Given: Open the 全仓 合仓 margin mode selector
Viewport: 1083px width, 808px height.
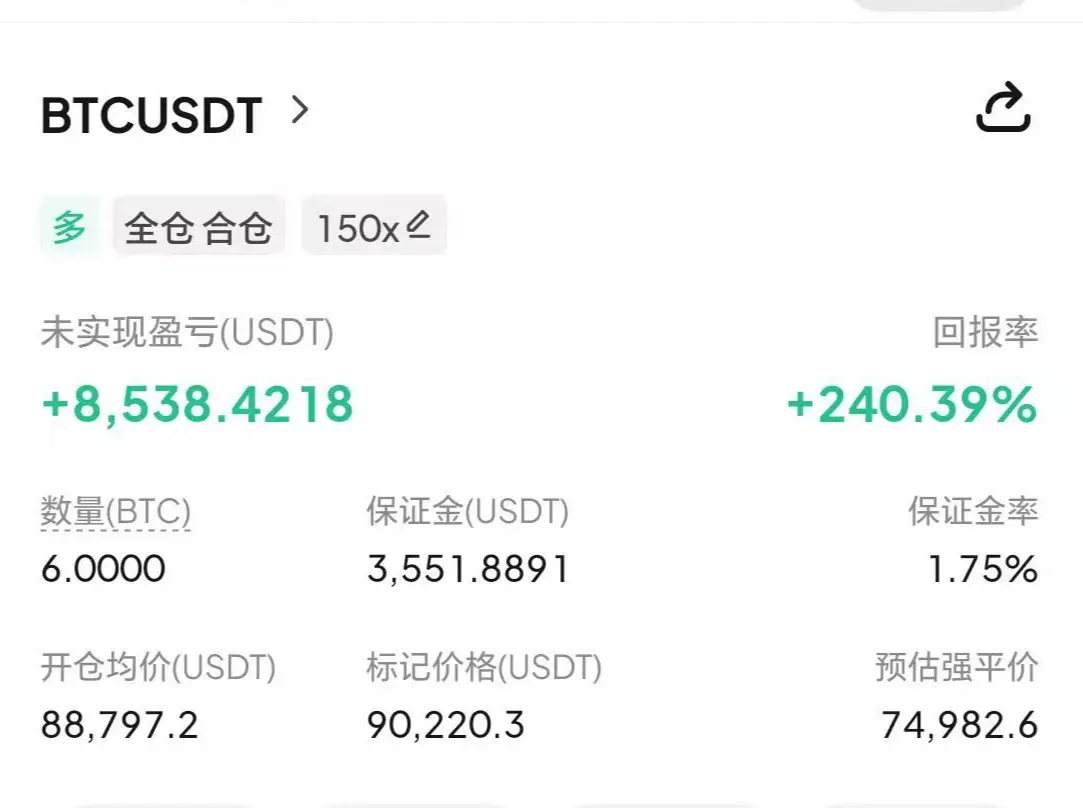Looking at the screenshot, I should click(198, 228).
